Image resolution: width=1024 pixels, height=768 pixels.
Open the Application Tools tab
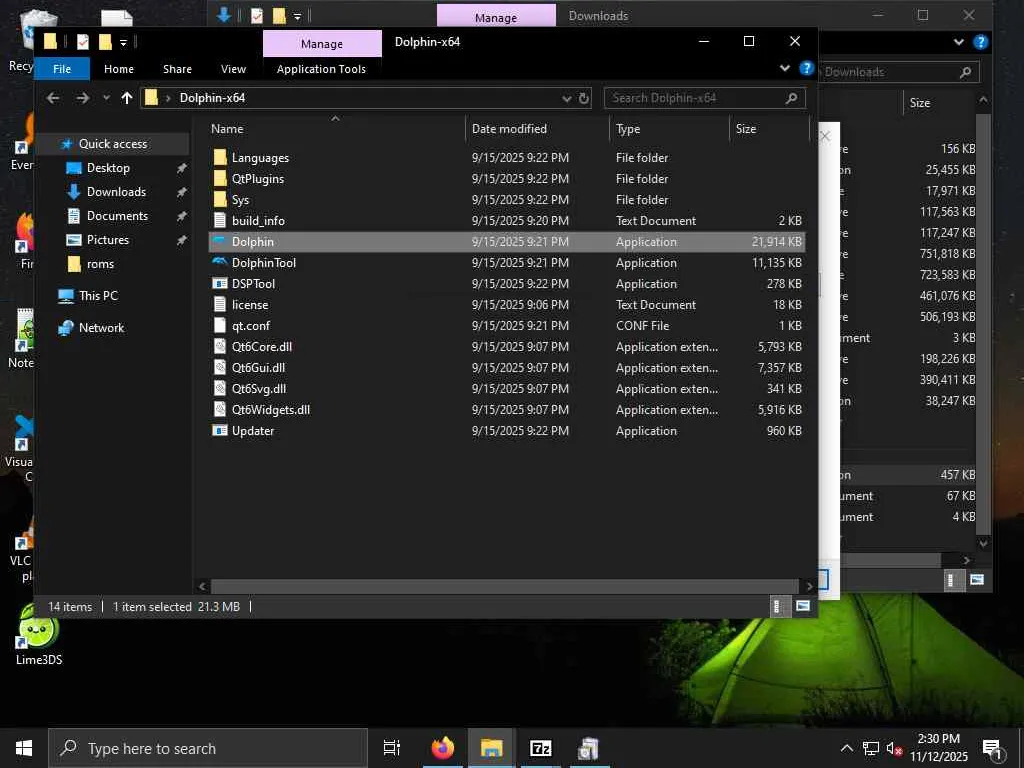point(321,69)
